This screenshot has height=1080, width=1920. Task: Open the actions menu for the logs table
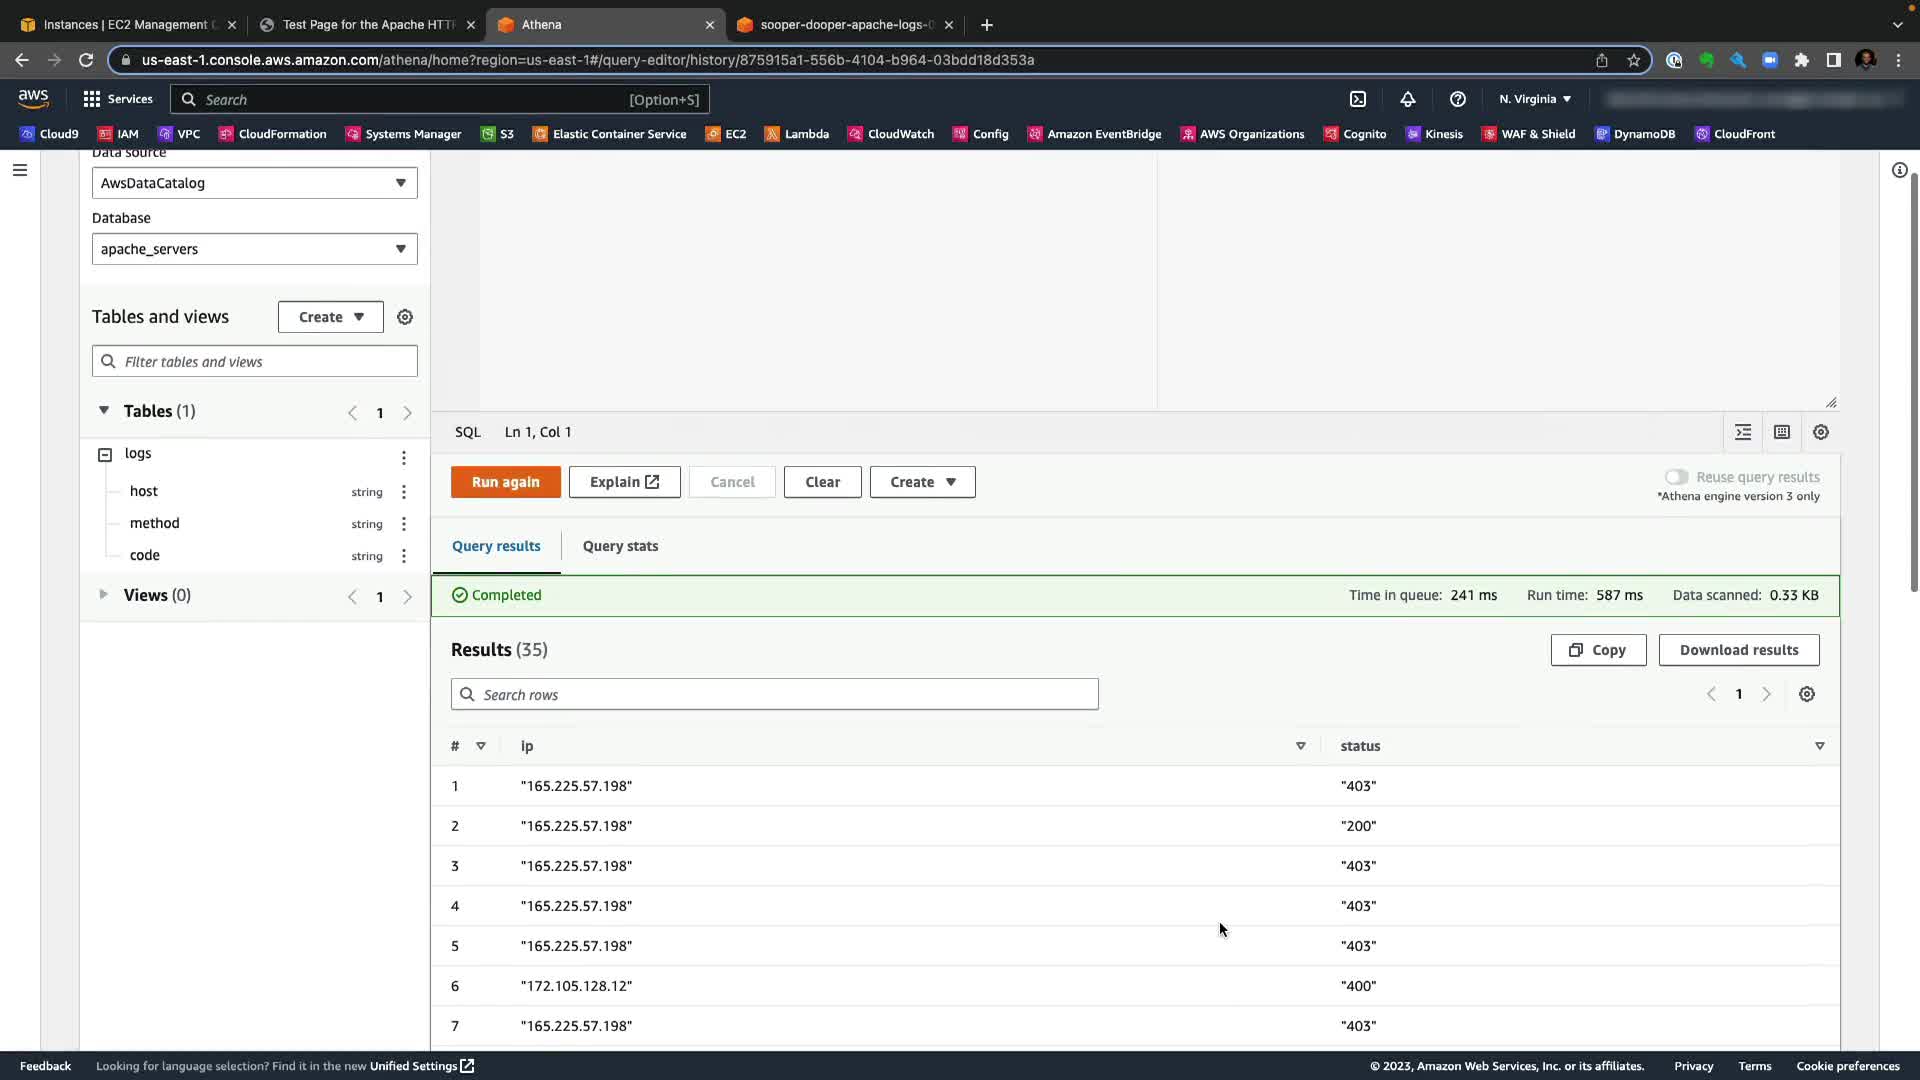(x=404, y=457)
